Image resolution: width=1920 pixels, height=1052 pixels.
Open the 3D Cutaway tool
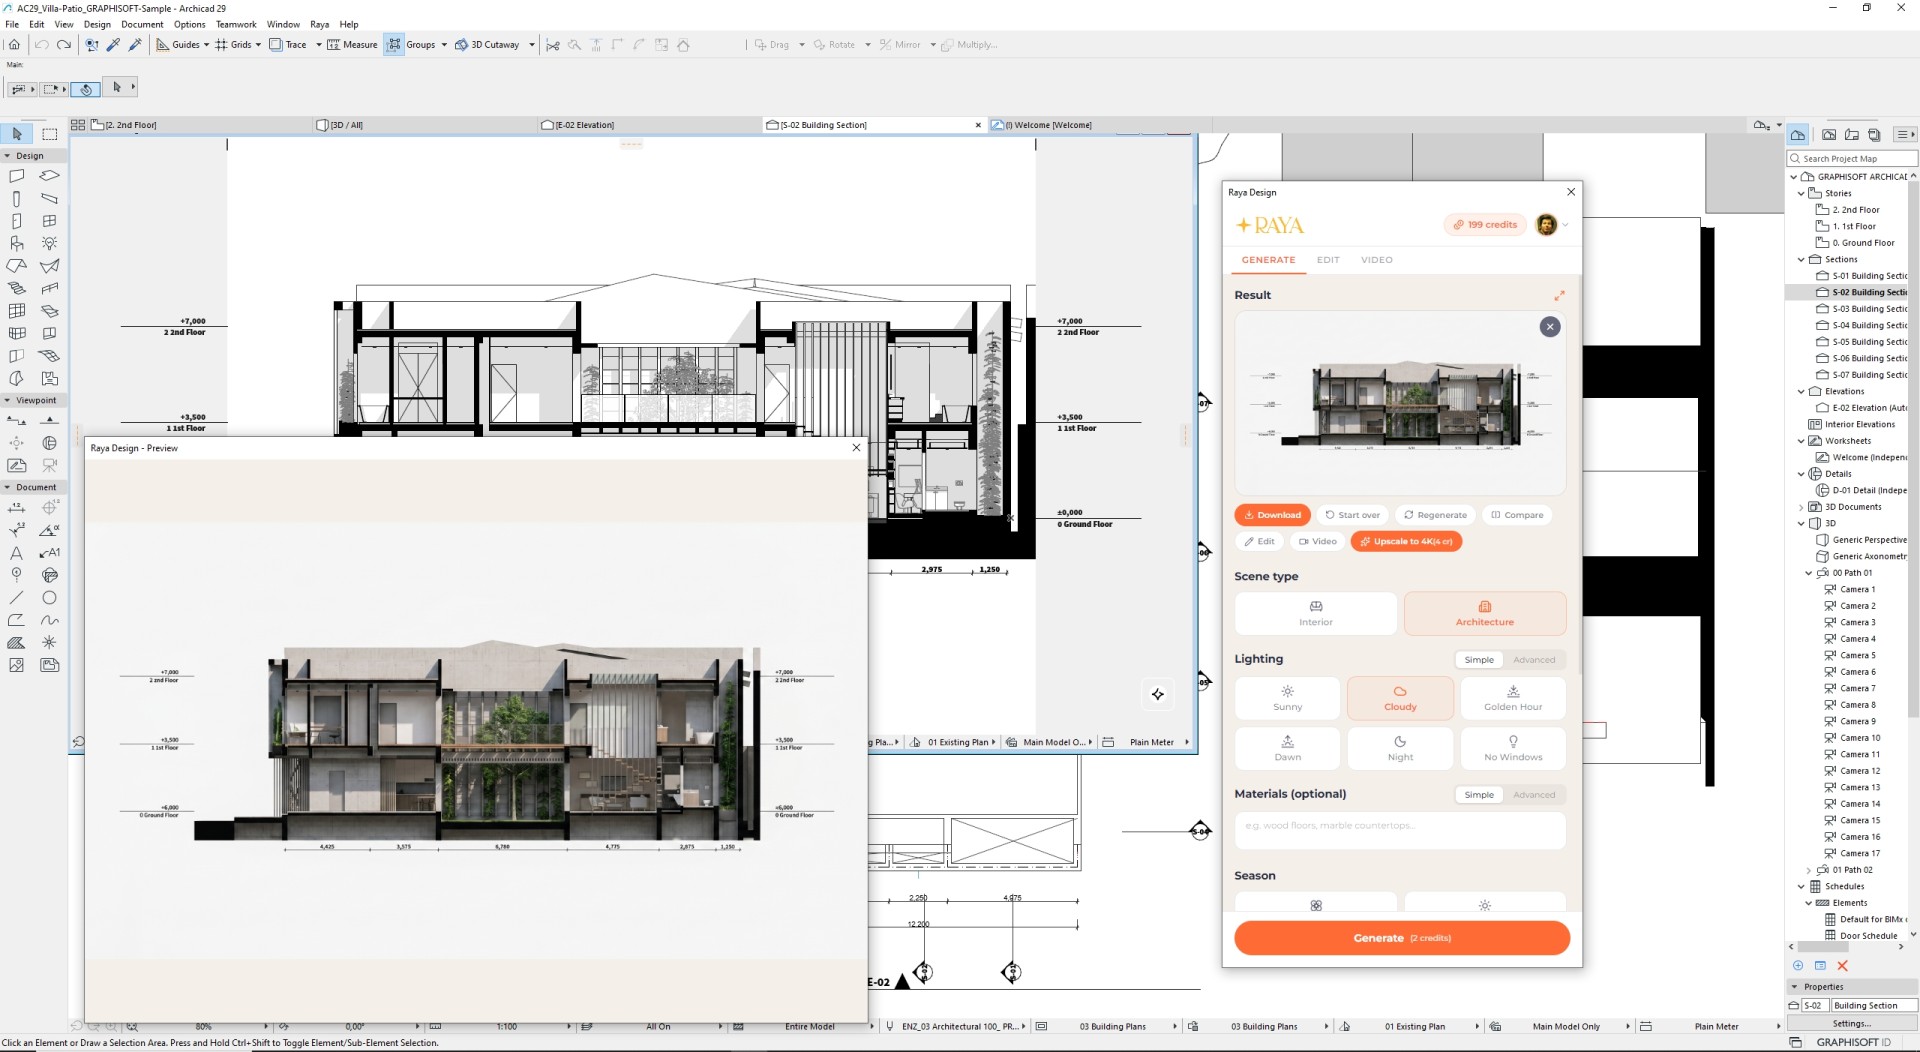point(487,45)
